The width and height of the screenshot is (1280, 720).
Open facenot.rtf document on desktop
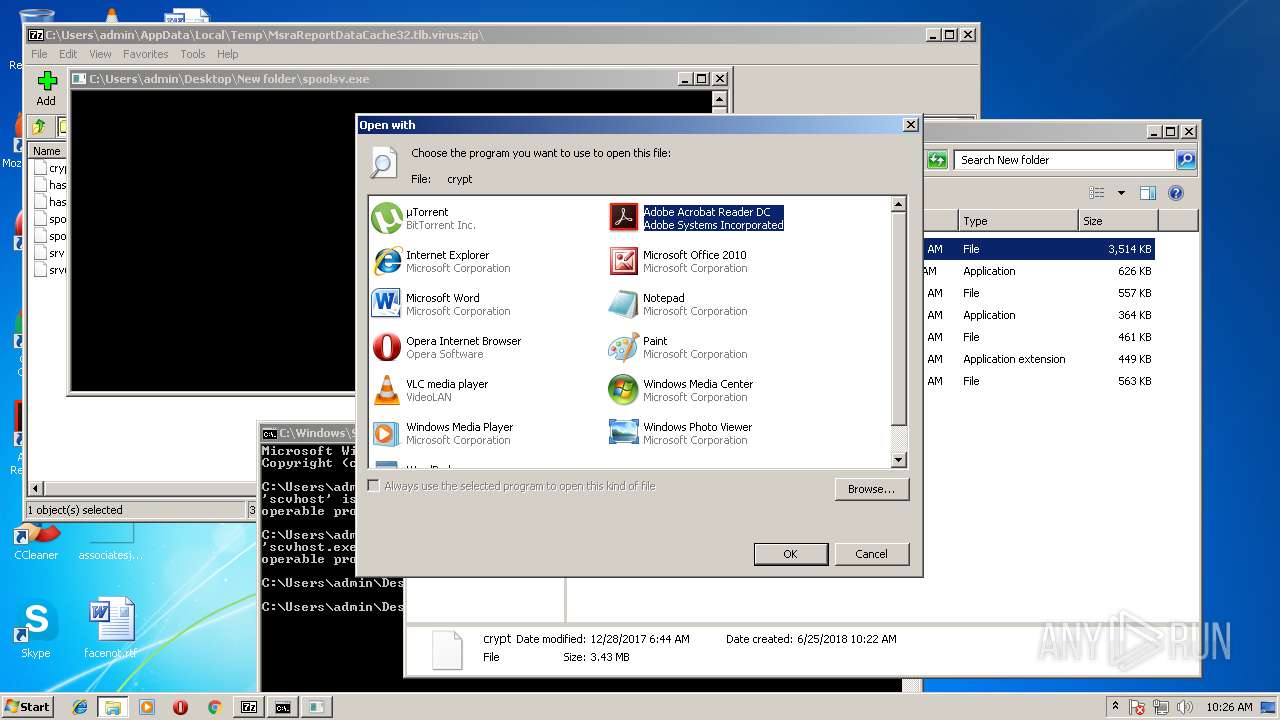(x=110, y=630)
